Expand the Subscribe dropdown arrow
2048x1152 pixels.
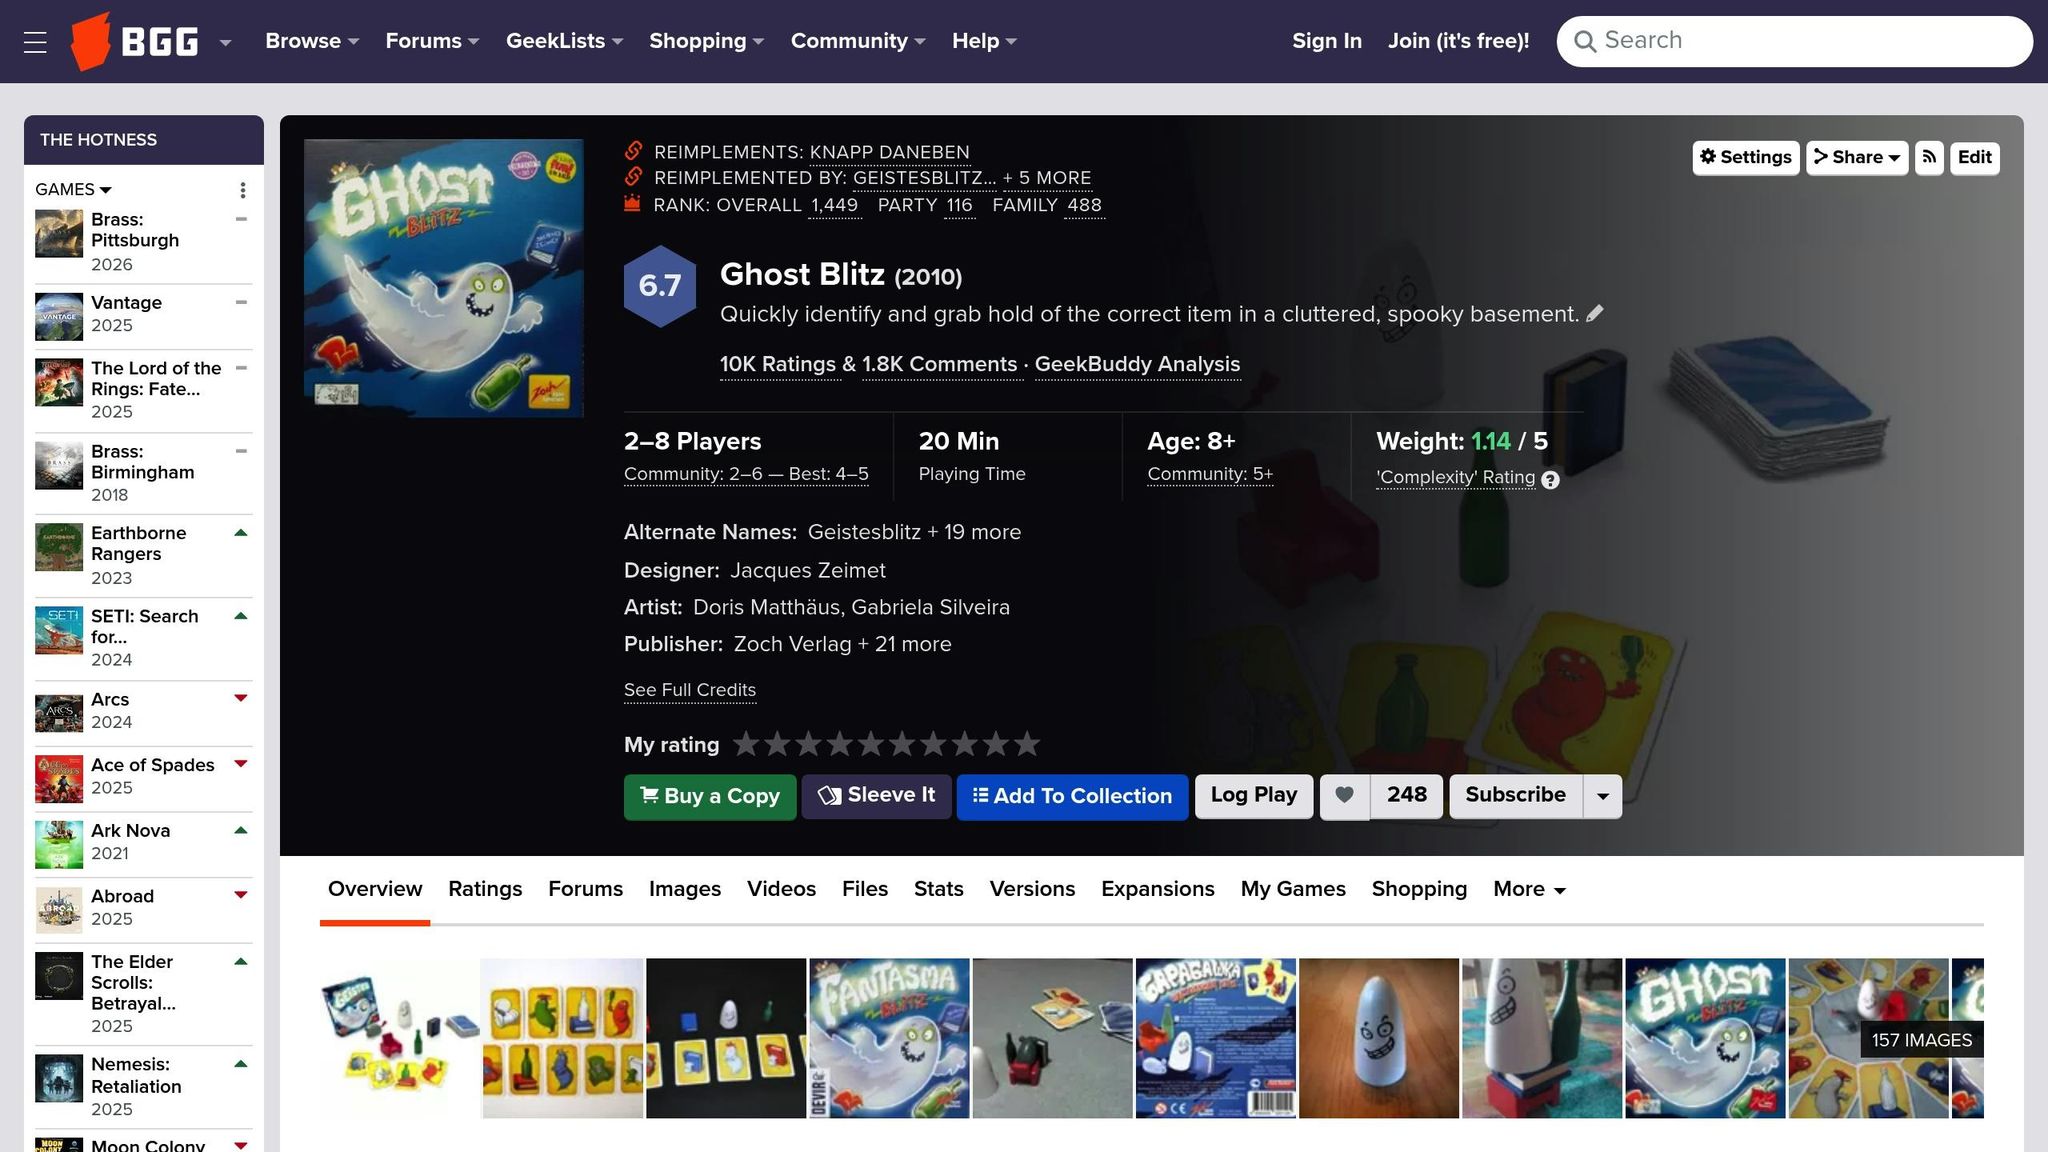(1603, 796)
